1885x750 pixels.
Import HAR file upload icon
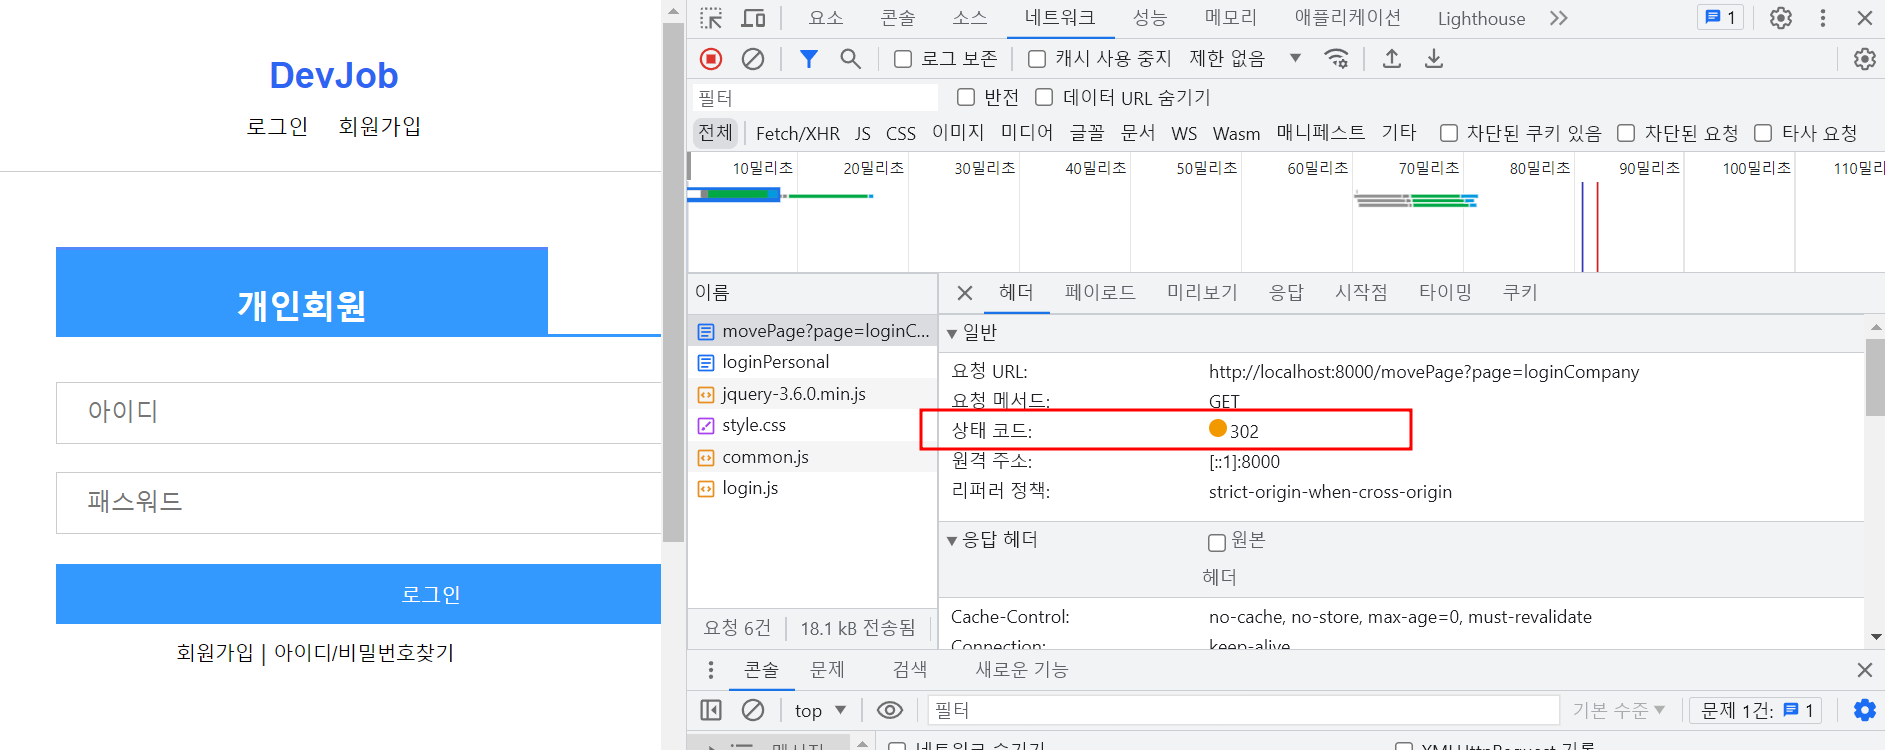(x=1392, y=58)
